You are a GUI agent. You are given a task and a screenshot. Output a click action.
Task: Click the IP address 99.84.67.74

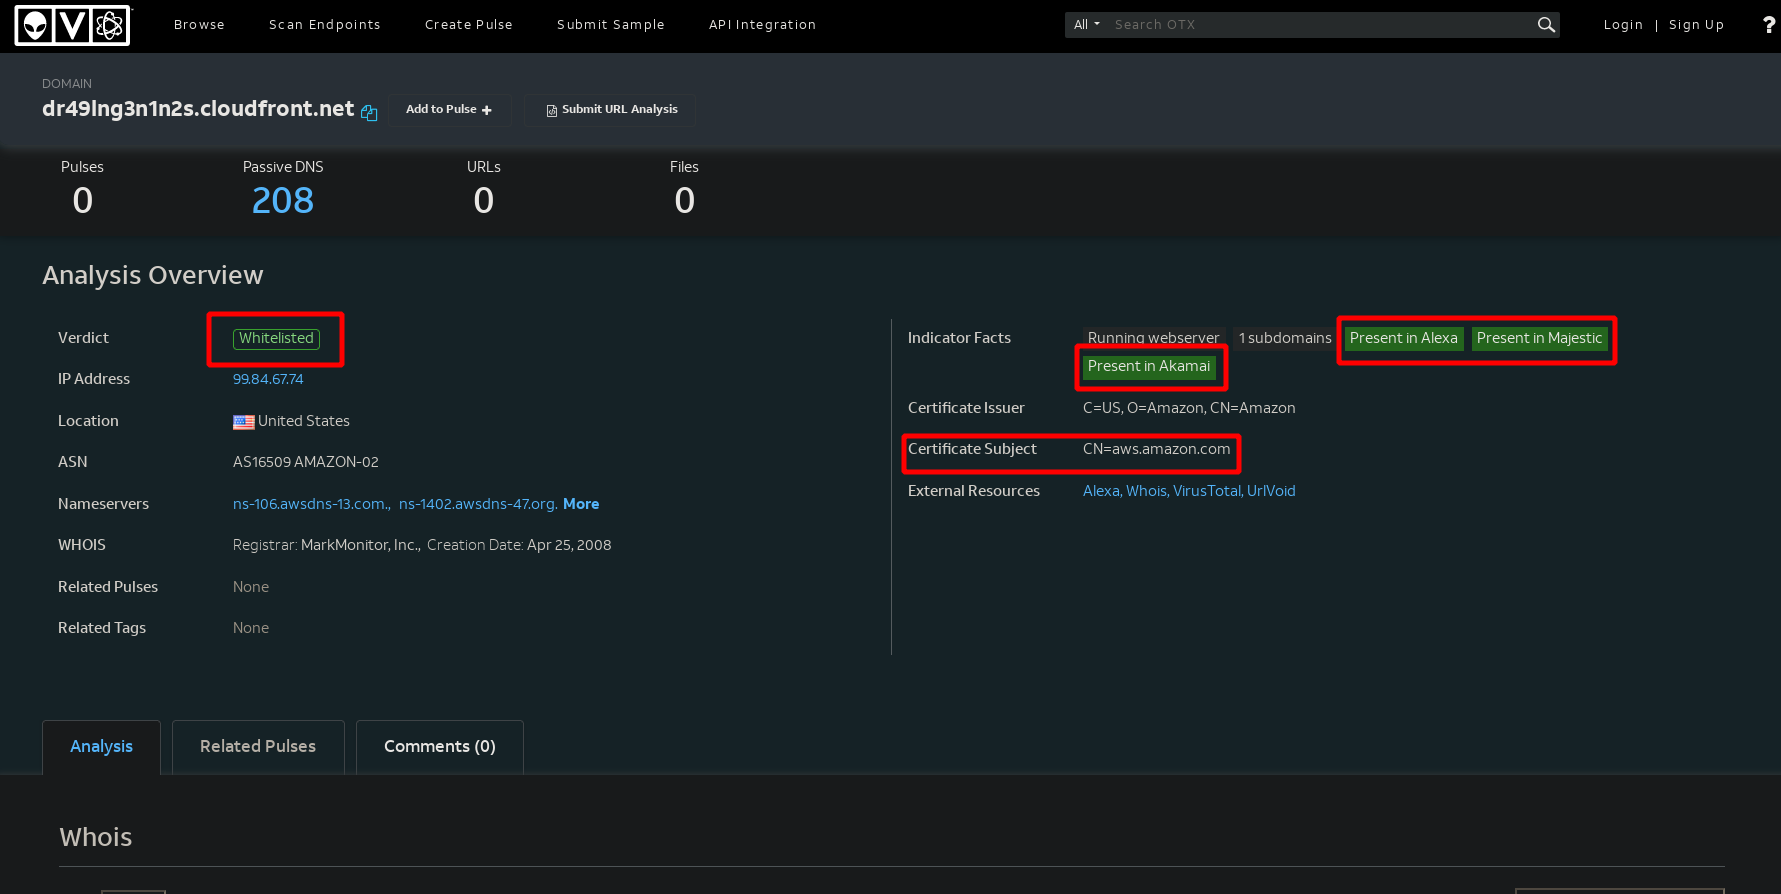268,379
